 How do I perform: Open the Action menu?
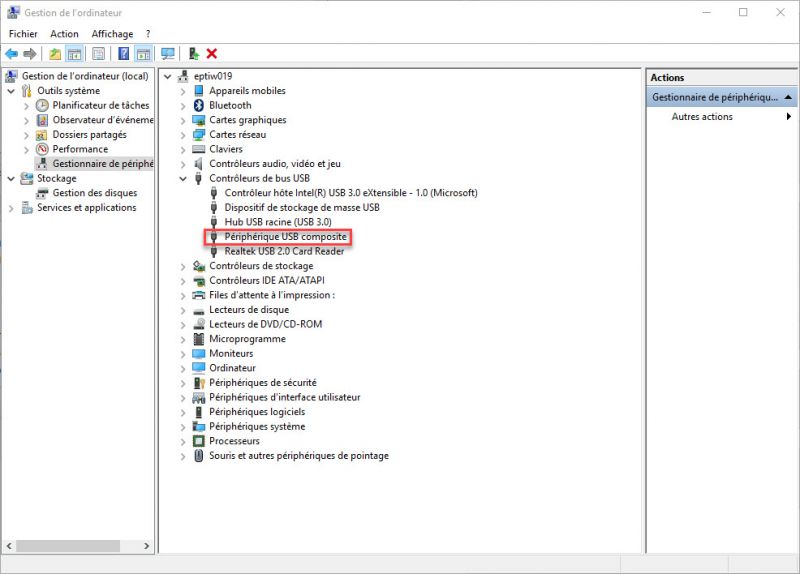click(x=64, y=34)
